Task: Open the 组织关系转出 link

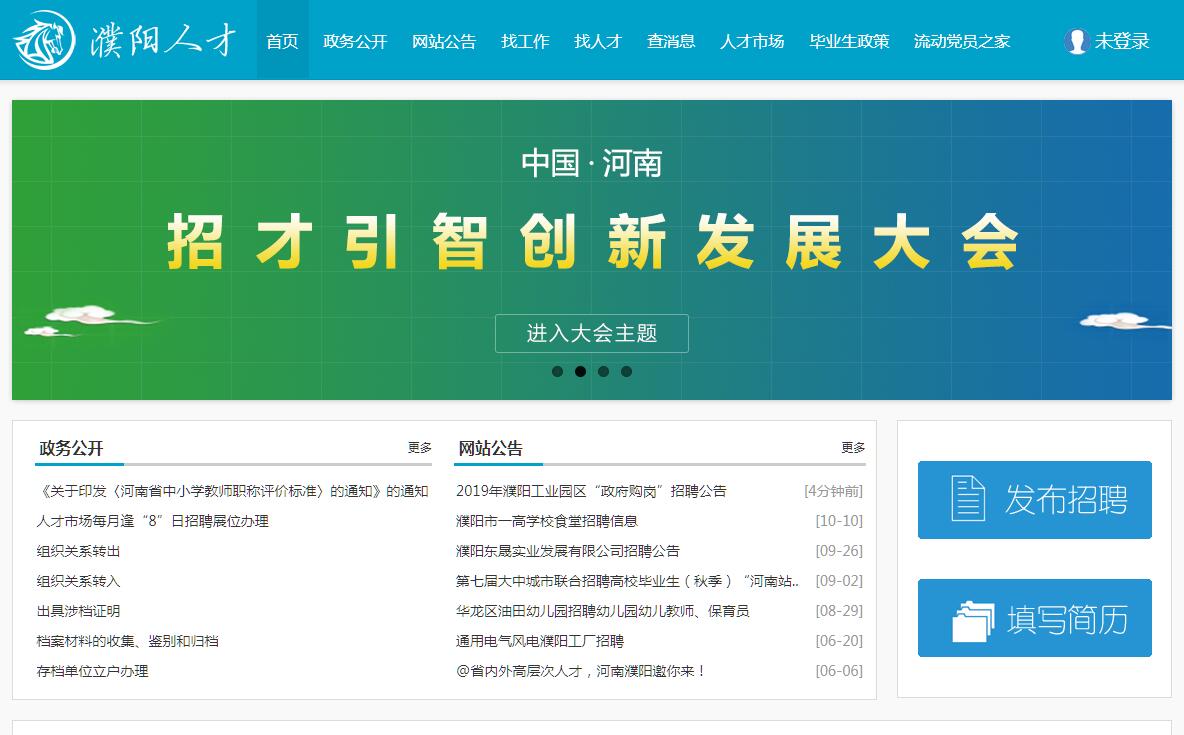Action: coord(79,551)
